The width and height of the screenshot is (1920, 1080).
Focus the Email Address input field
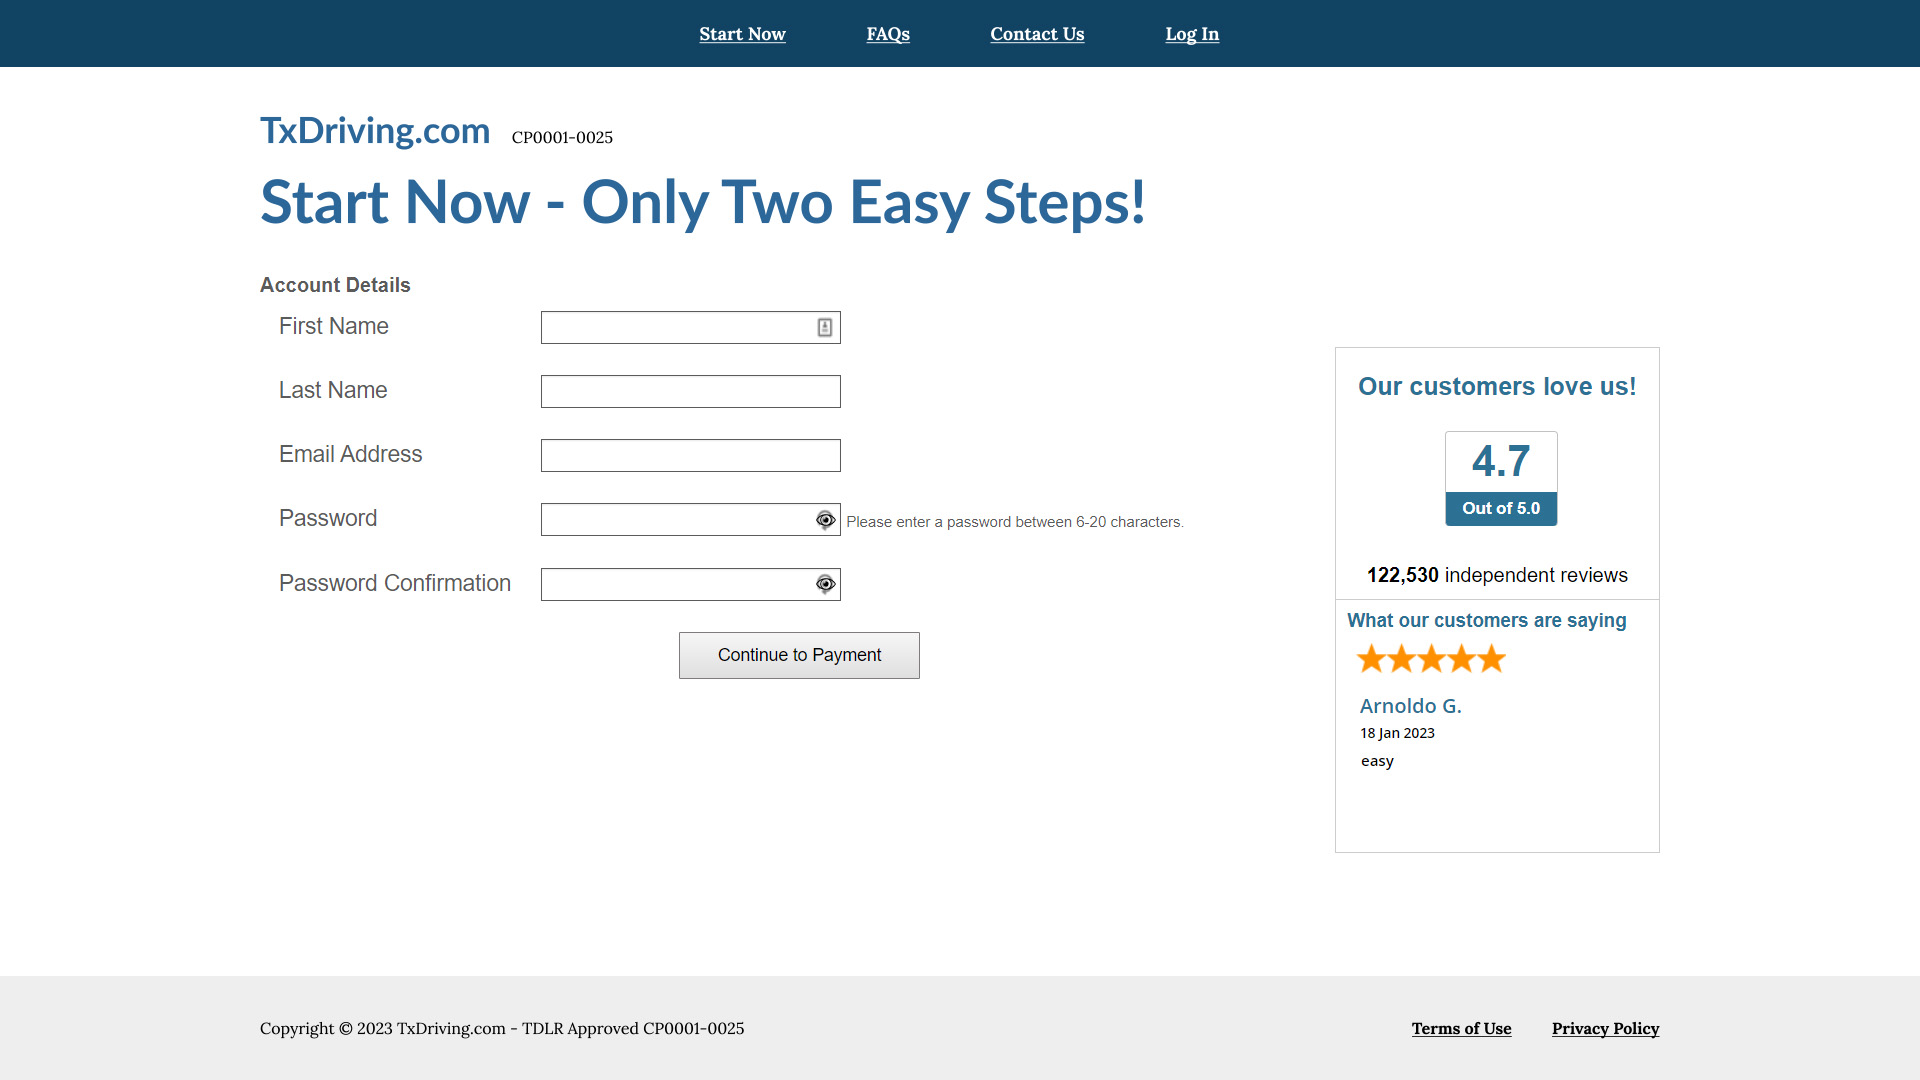coord(691,455)
